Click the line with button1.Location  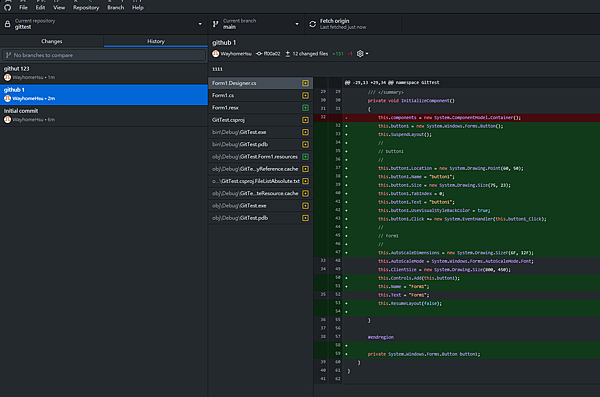pos(457,168)
